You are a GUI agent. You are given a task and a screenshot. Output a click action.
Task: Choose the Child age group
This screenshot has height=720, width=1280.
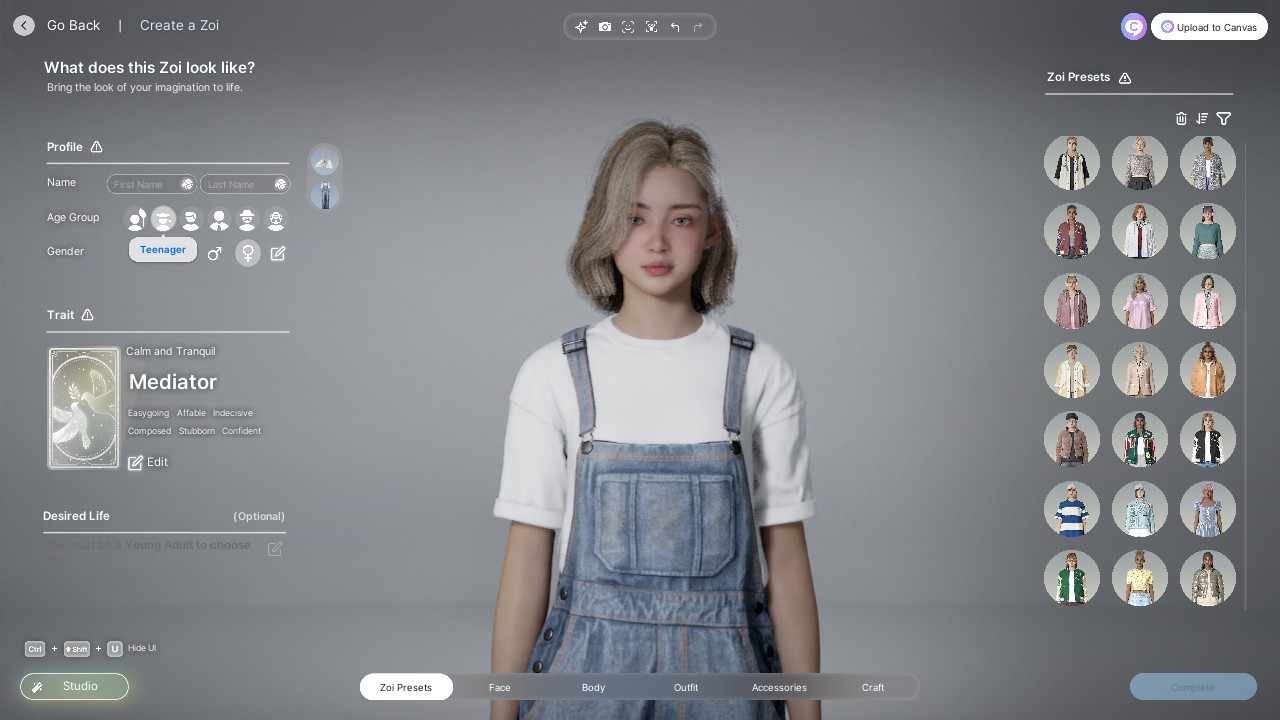(x=136, y=219)
